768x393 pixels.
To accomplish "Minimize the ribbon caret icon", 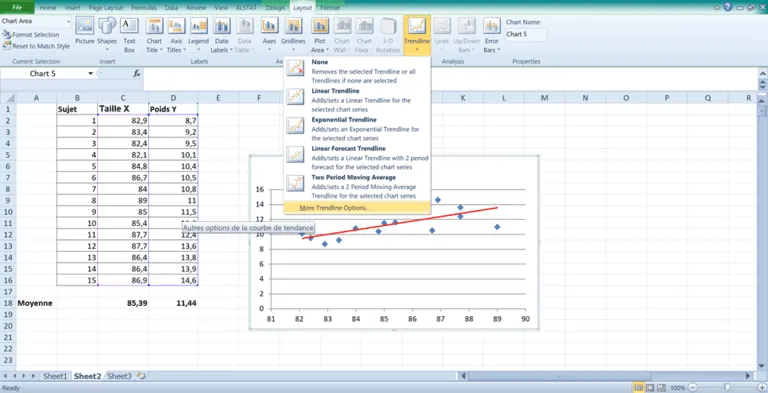I will click(718, 7).
